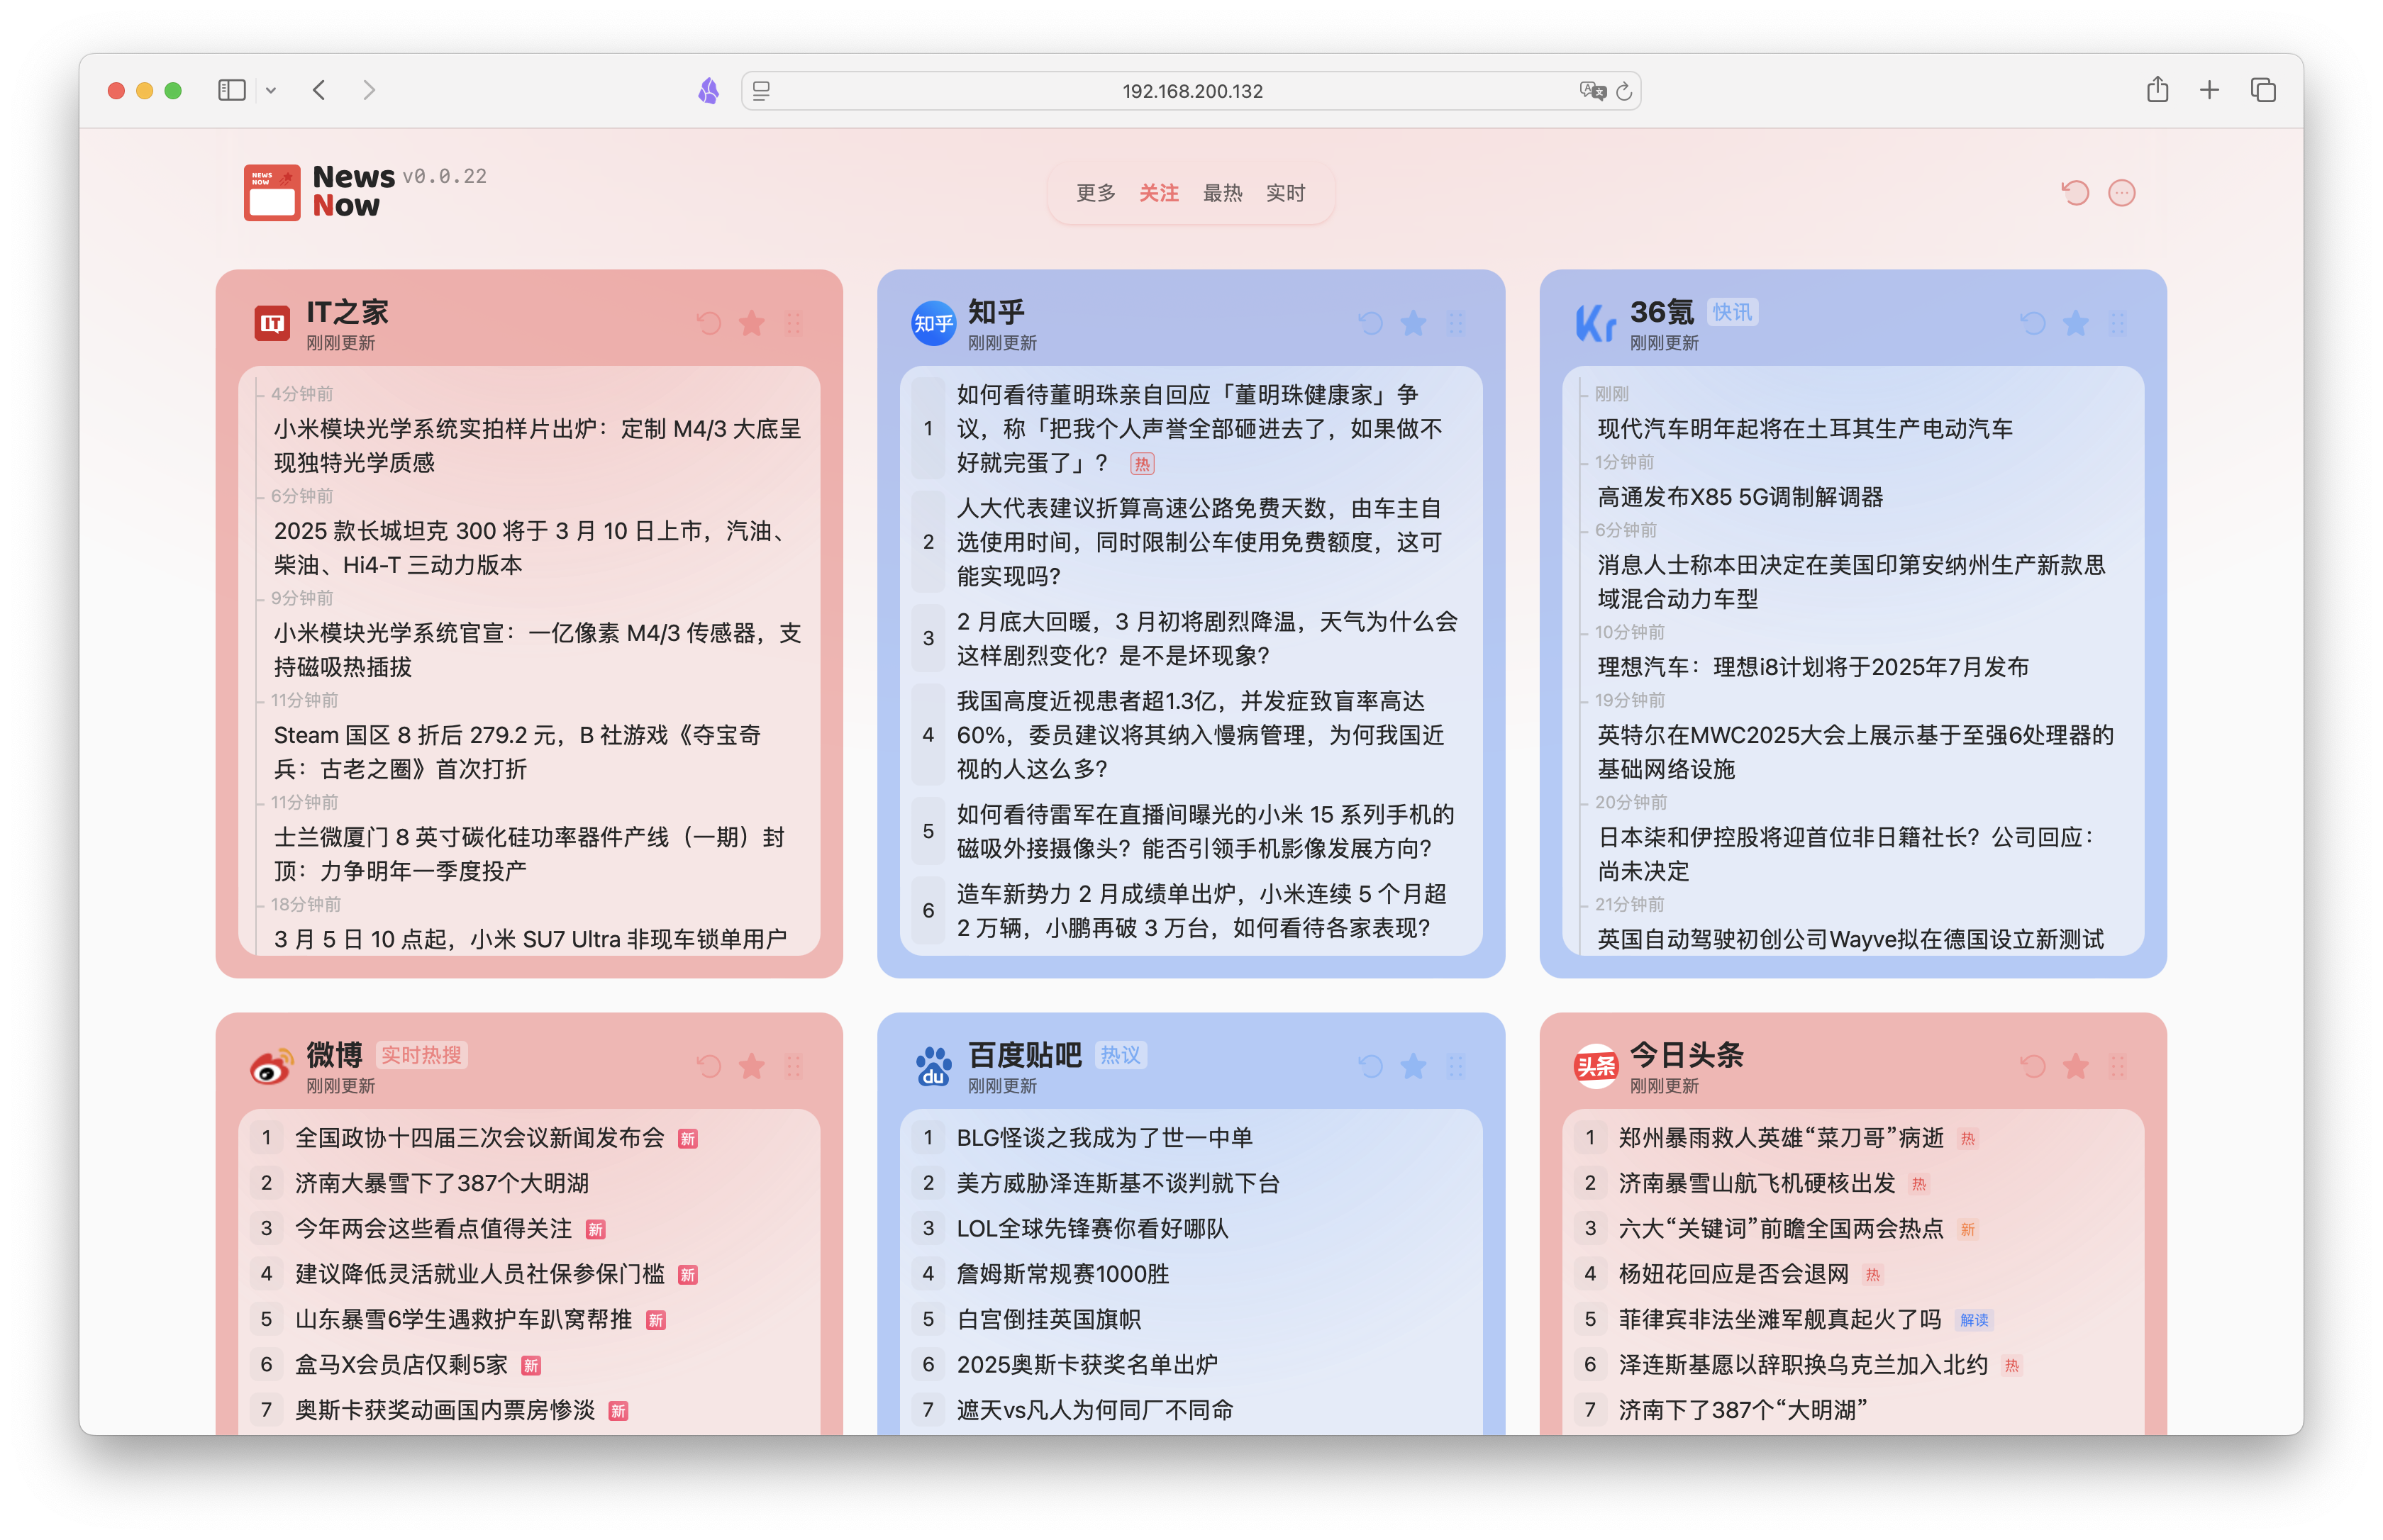Click the 知乎 card drag handle
Screen dimensions: 2383x1540
(1455, 323)
